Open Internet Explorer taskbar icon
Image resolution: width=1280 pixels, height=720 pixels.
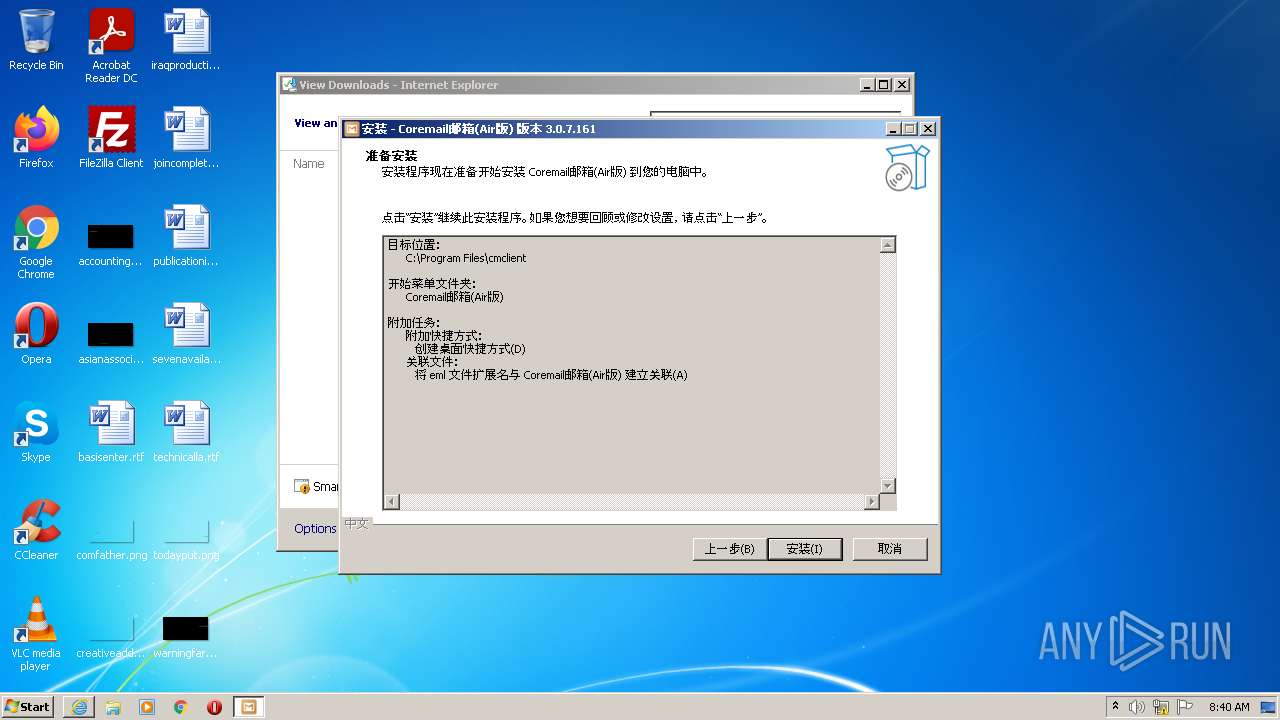(x=79, y=707)
